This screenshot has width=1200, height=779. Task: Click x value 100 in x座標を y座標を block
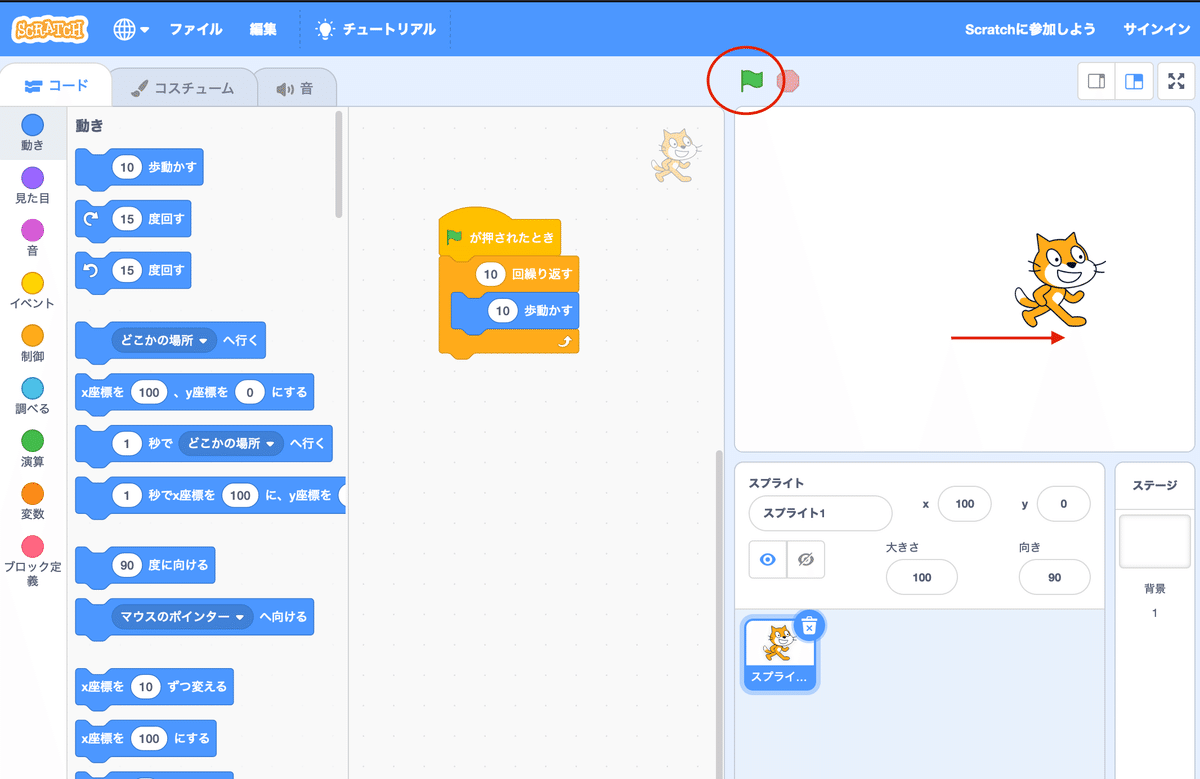149,393
